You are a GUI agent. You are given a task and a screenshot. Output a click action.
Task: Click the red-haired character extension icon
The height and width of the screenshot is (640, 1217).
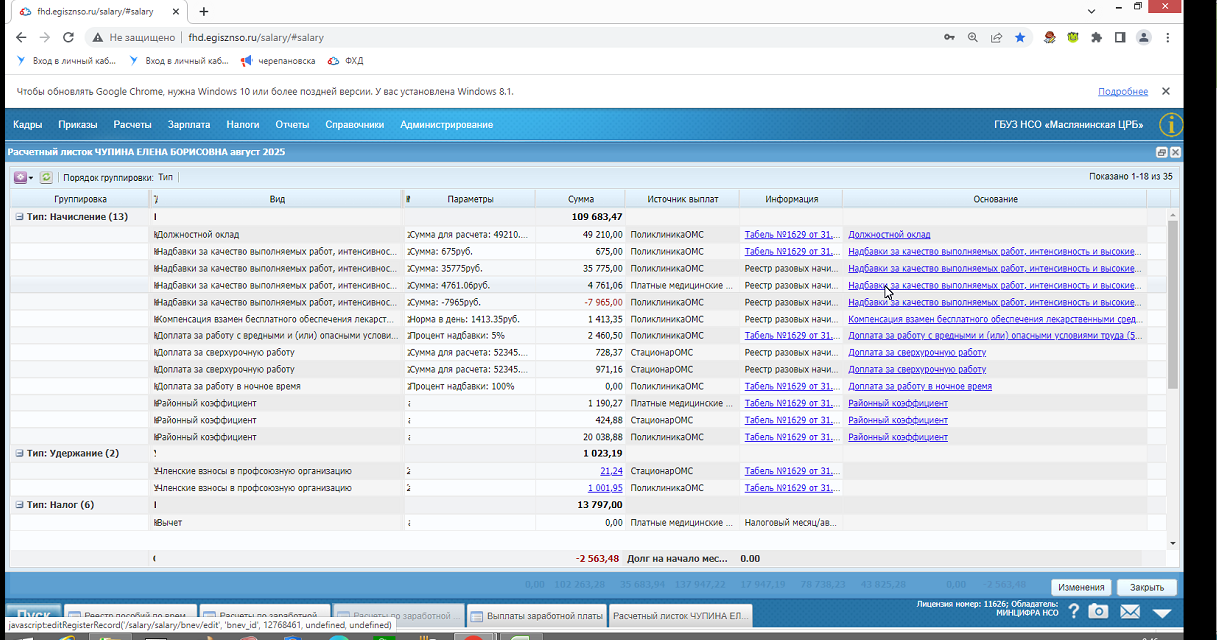point(1049,37)
